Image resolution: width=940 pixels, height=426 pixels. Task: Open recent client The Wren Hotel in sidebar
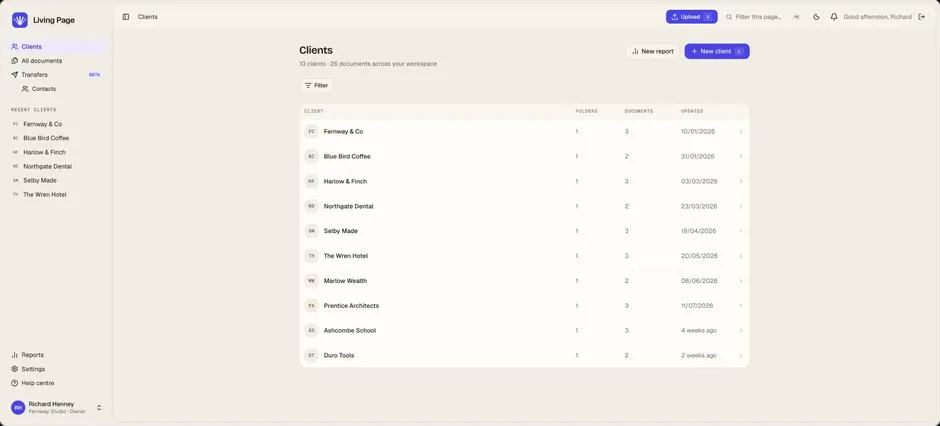(x=58, y=195)
